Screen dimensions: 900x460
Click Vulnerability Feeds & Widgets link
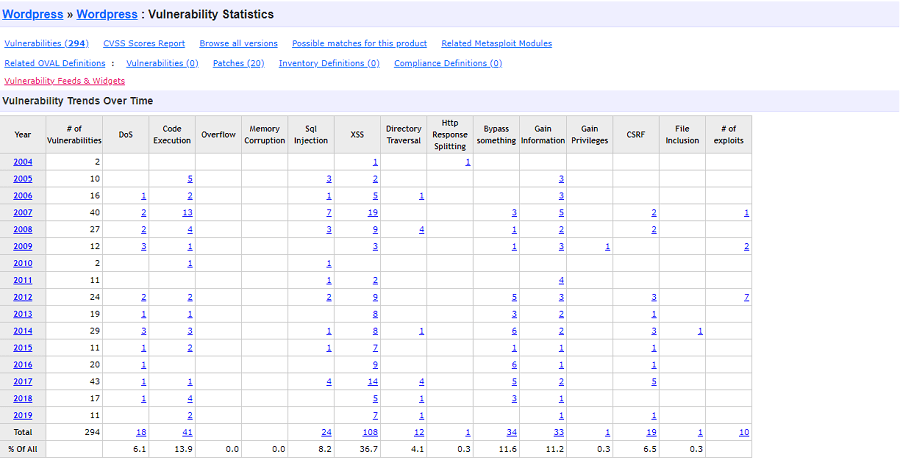tap(64, 81)
